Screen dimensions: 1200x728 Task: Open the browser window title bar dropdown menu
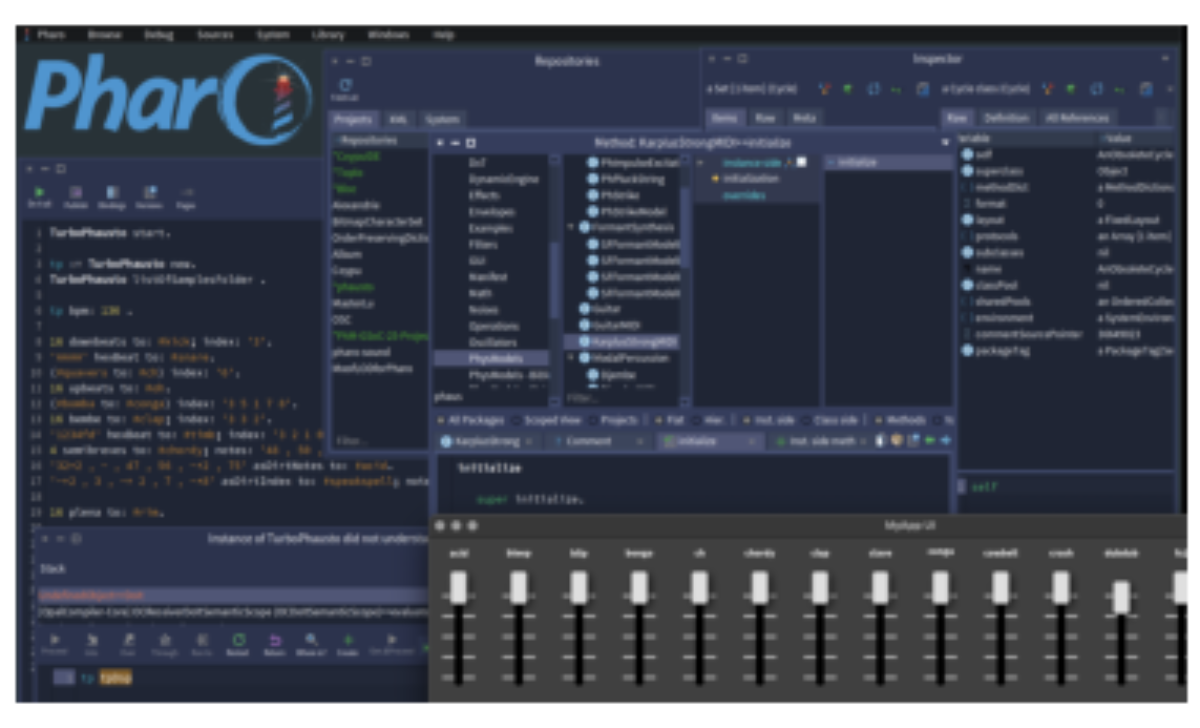945,143
